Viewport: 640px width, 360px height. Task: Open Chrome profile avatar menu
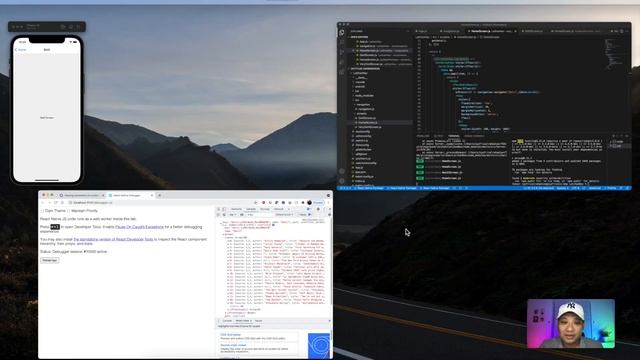coord(309,202)
